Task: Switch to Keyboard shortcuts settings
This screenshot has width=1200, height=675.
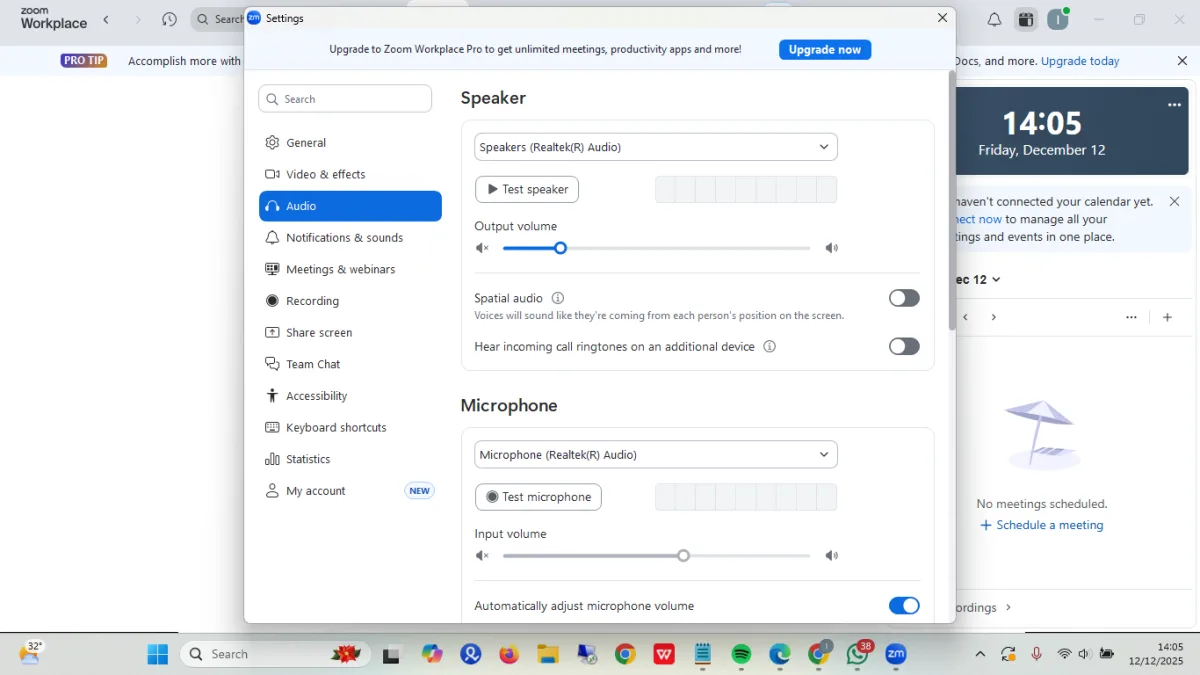Action: (x=336, y=428)
